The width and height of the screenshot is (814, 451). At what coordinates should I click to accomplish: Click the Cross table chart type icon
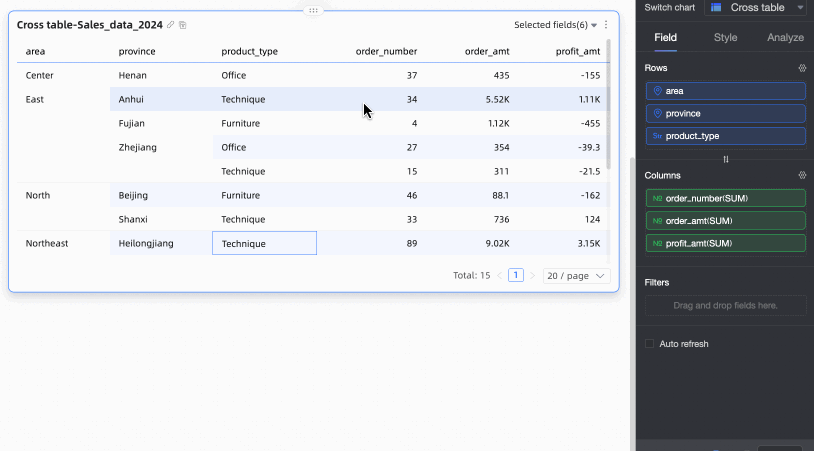[716, 7]
